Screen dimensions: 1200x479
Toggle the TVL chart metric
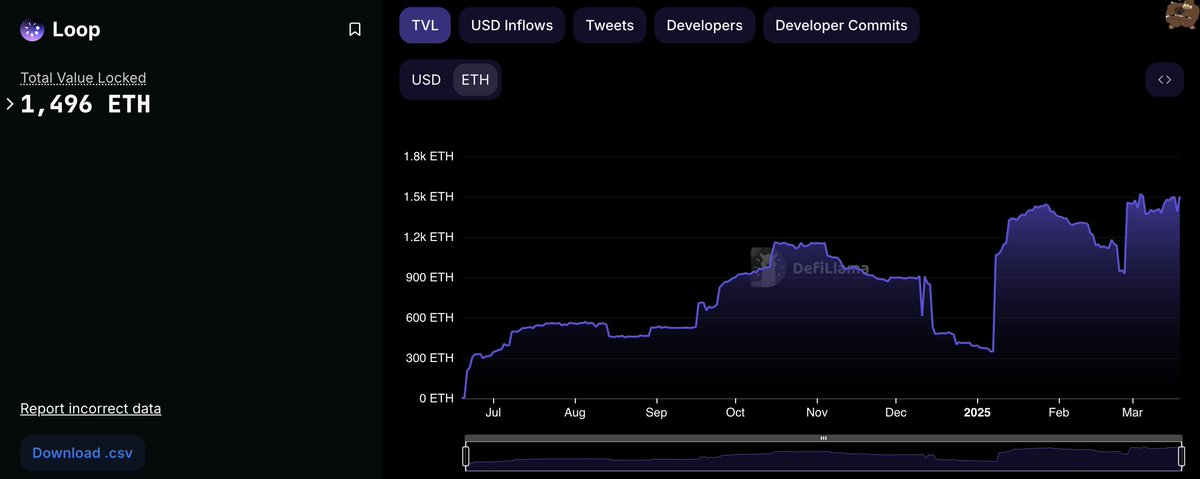[425, 25]
